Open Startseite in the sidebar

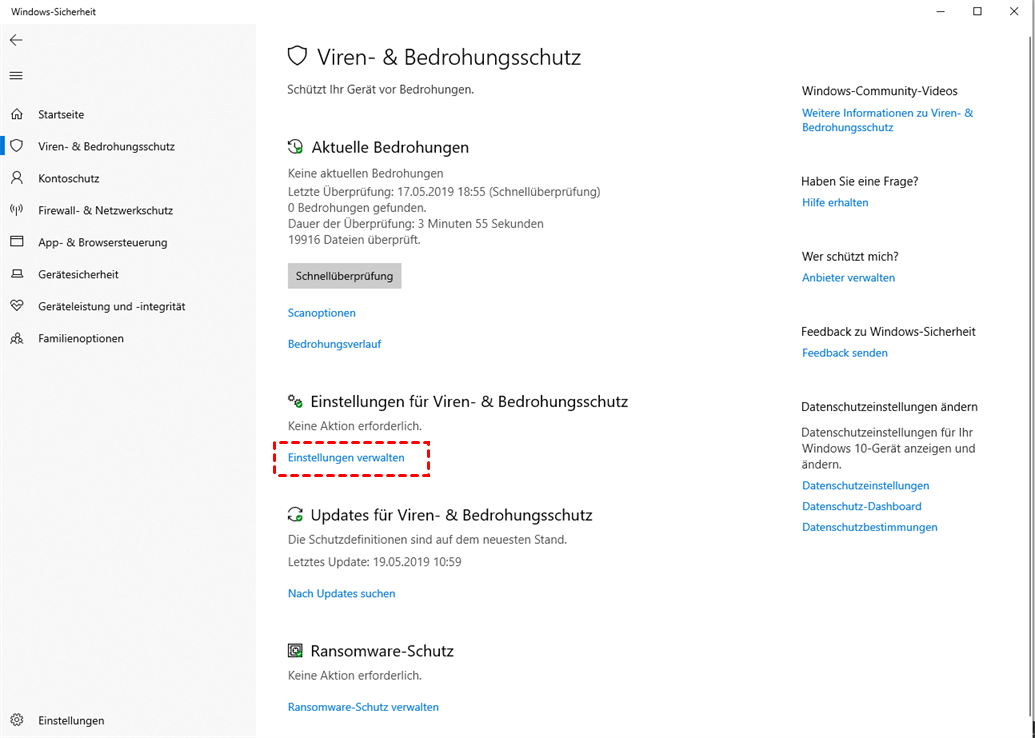[61, 114]
